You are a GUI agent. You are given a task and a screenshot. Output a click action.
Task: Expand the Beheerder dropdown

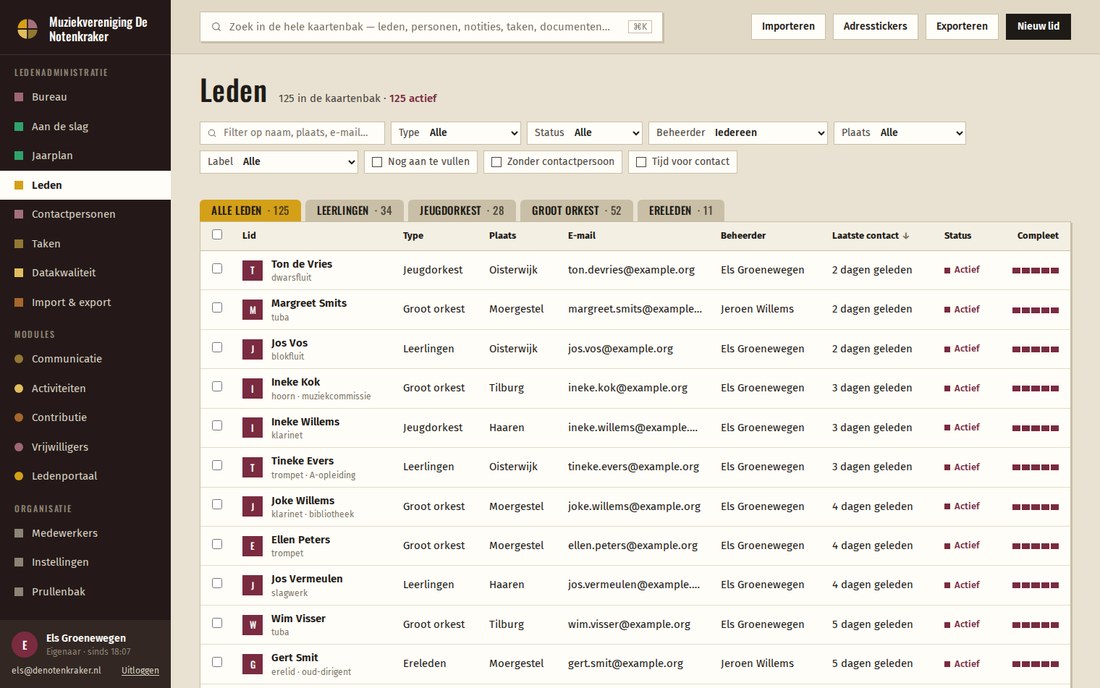point(738,133)
